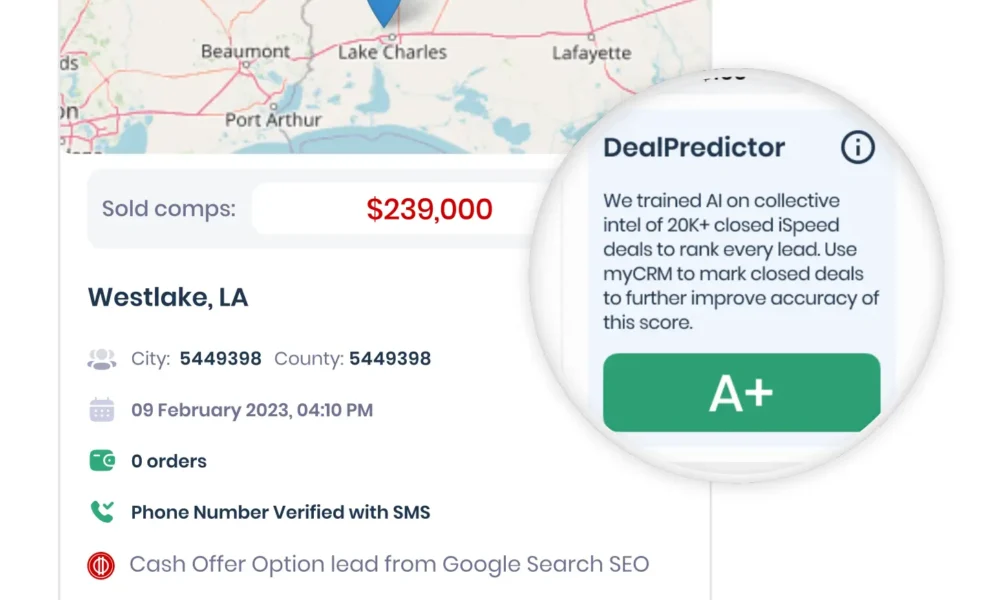The image size is (1000, 600).
Task: Click the DealPredictor info icon
Action: 857,148
